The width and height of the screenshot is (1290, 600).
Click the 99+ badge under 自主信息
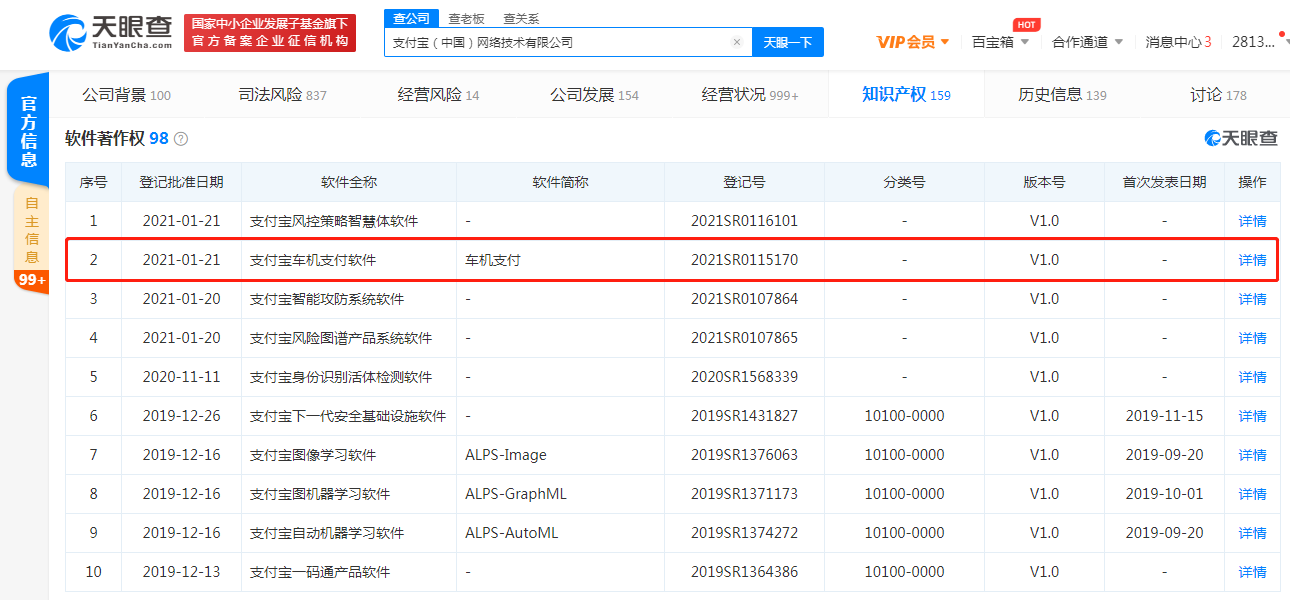coord(31,280)
